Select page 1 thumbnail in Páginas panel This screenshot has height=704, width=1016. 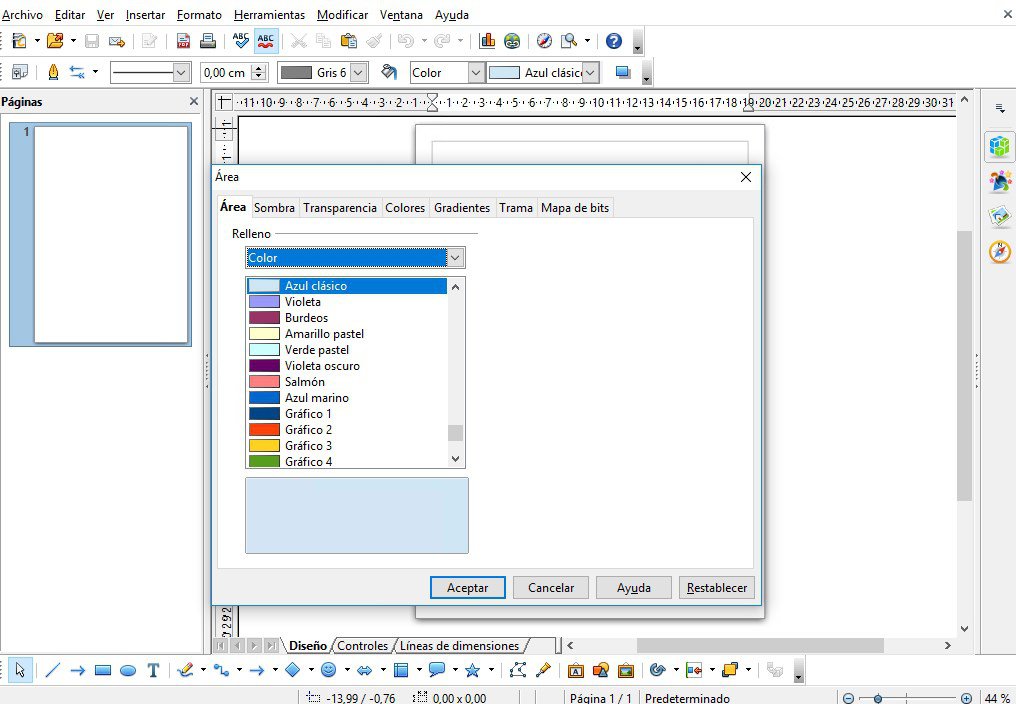tap(100, 235)
